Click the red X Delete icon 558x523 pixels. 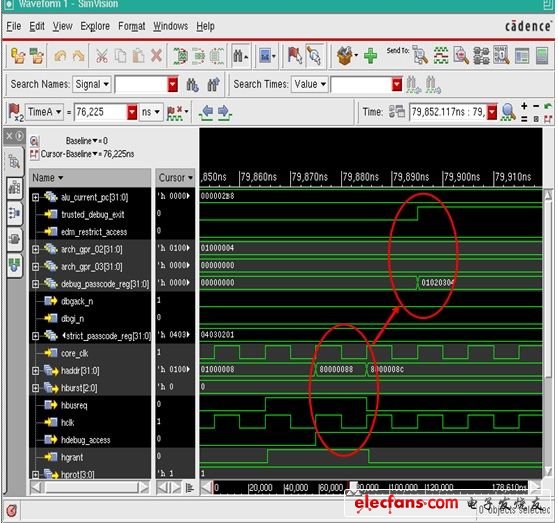(x=156, y=56)
